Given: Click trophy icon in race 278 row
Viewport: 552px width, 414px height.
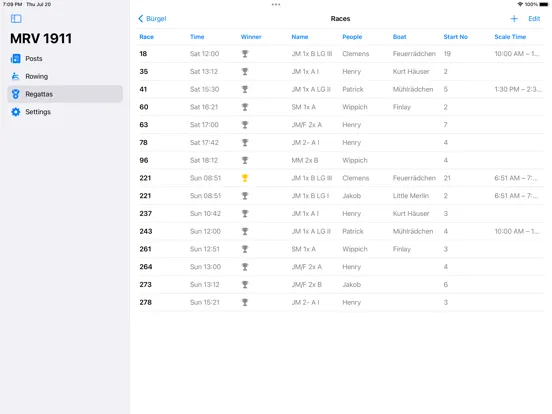Looking at the screenshot, I should click(245, 302).
